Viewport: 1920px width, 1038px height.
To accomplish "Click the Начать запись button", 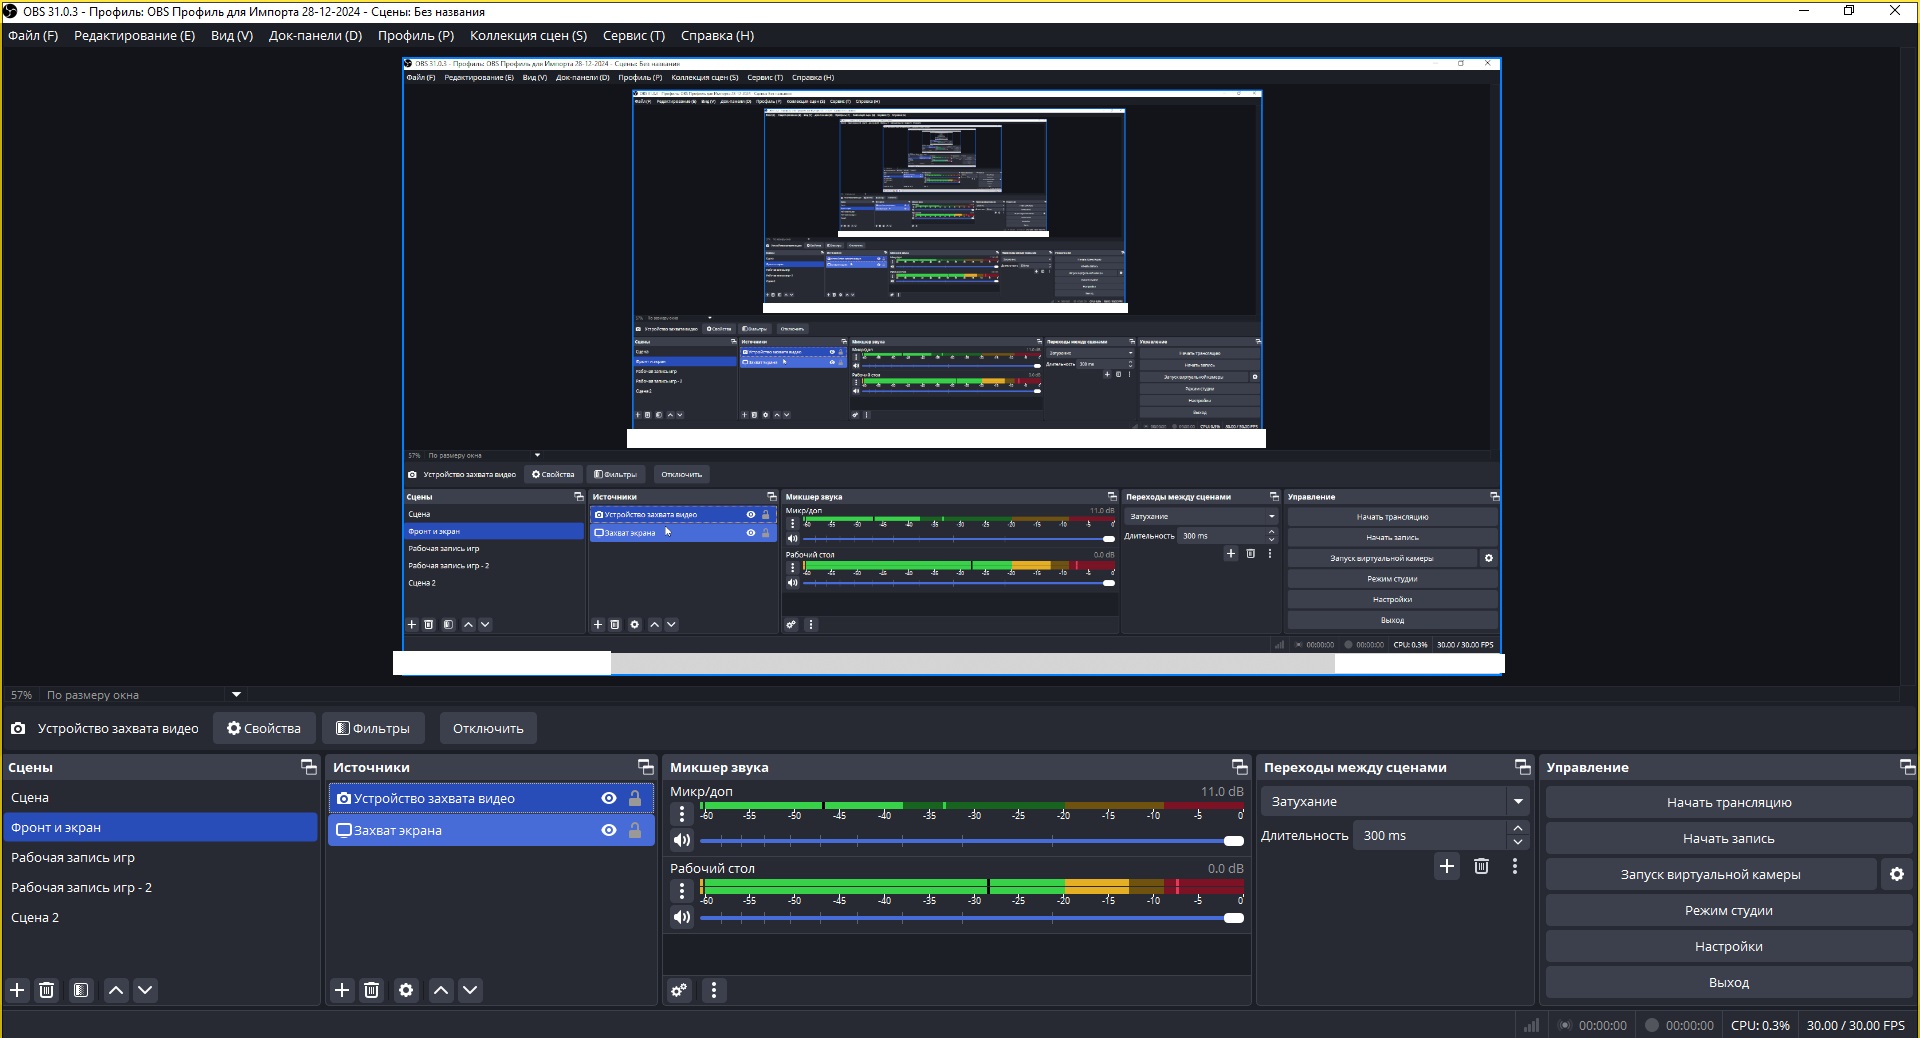I will tap(1729, 838).
